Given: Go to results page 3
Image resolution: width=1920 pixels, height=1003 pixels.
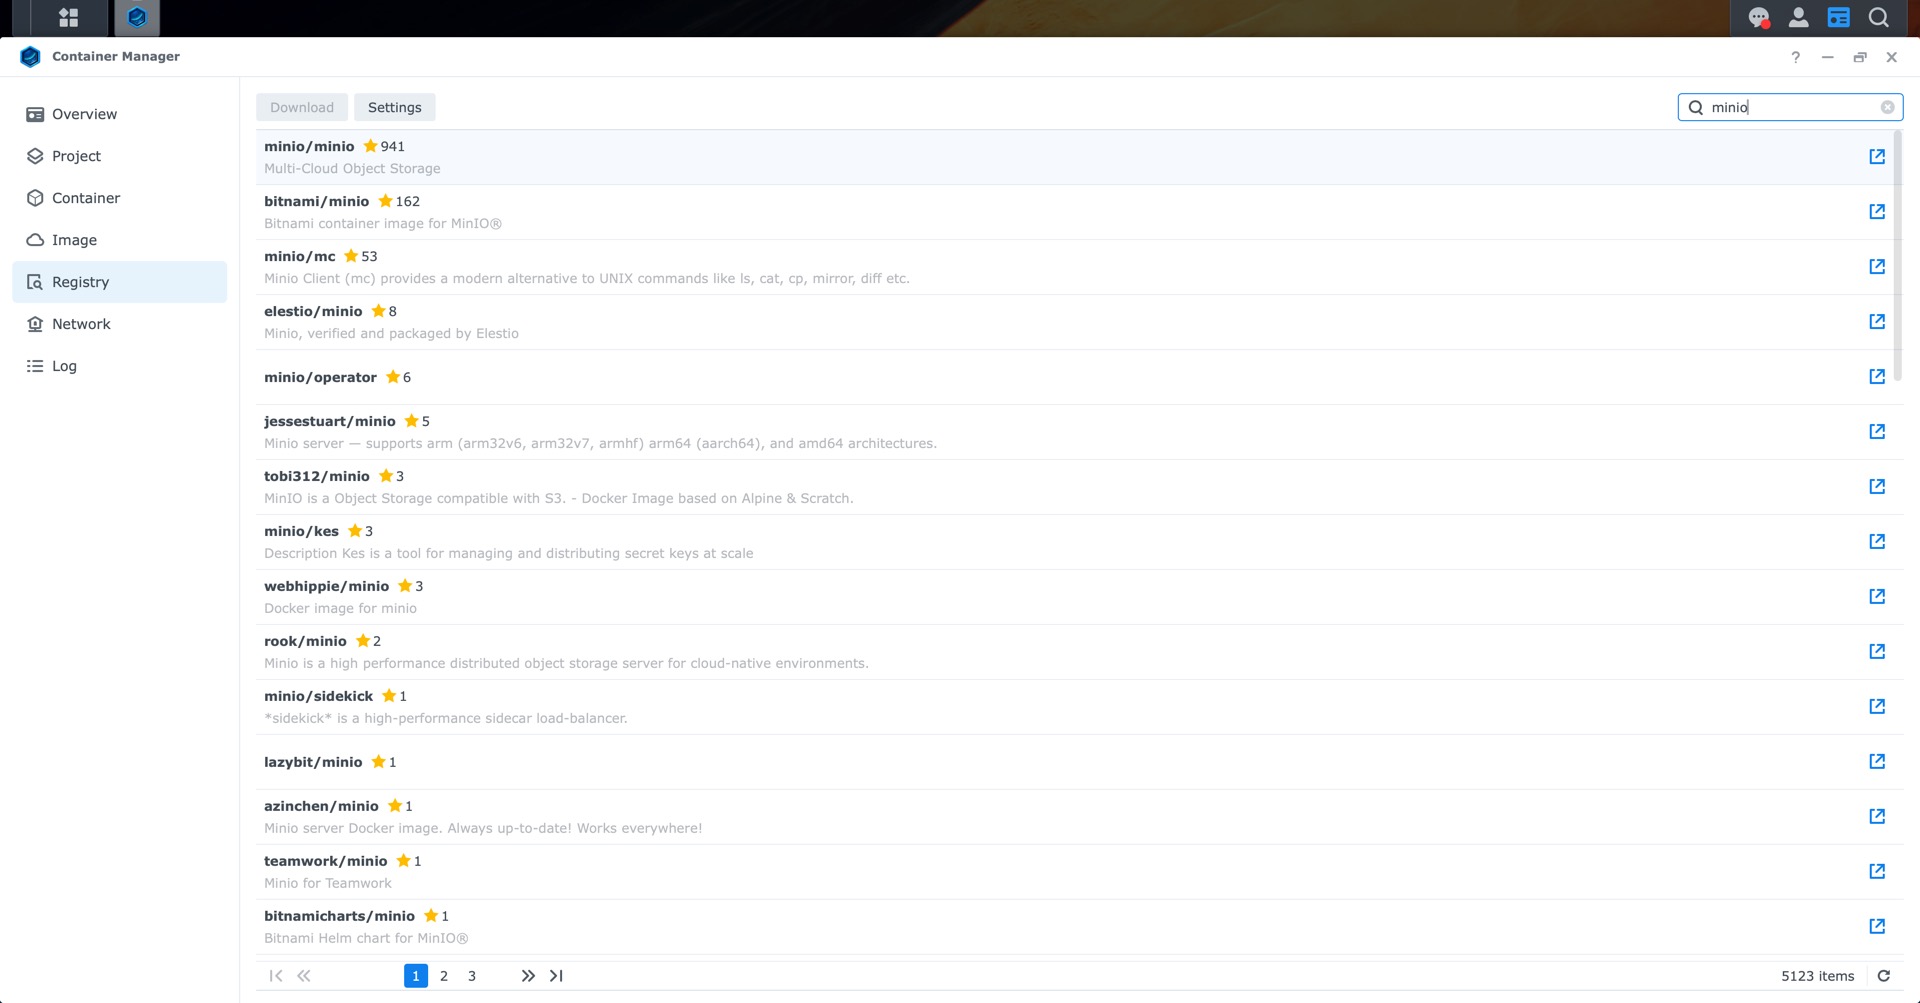Looking at the screenshot, I should [472, 976].
